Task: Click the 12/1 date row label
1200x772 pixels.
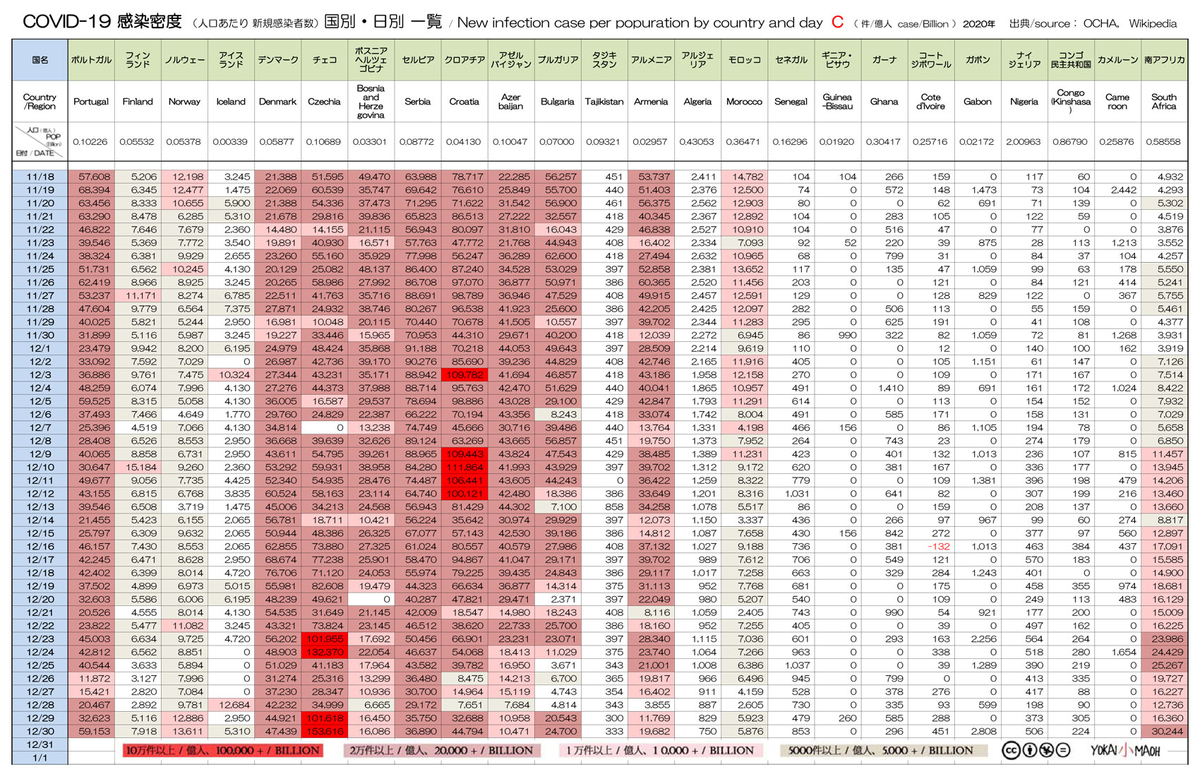Action: [x=39, y=347]
